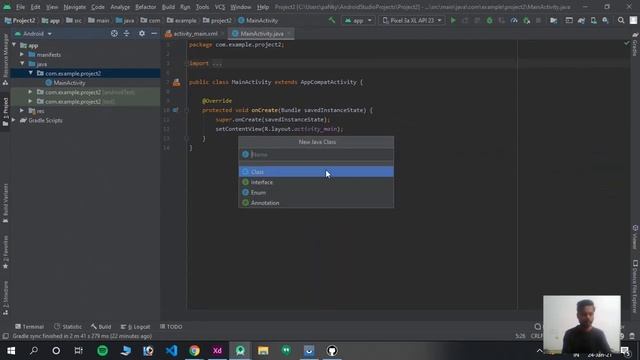The width and height of the screenshot is (640, 360).
Task: Launch Visual Studio Code from taskbar
Action: [x=171, y=351]
